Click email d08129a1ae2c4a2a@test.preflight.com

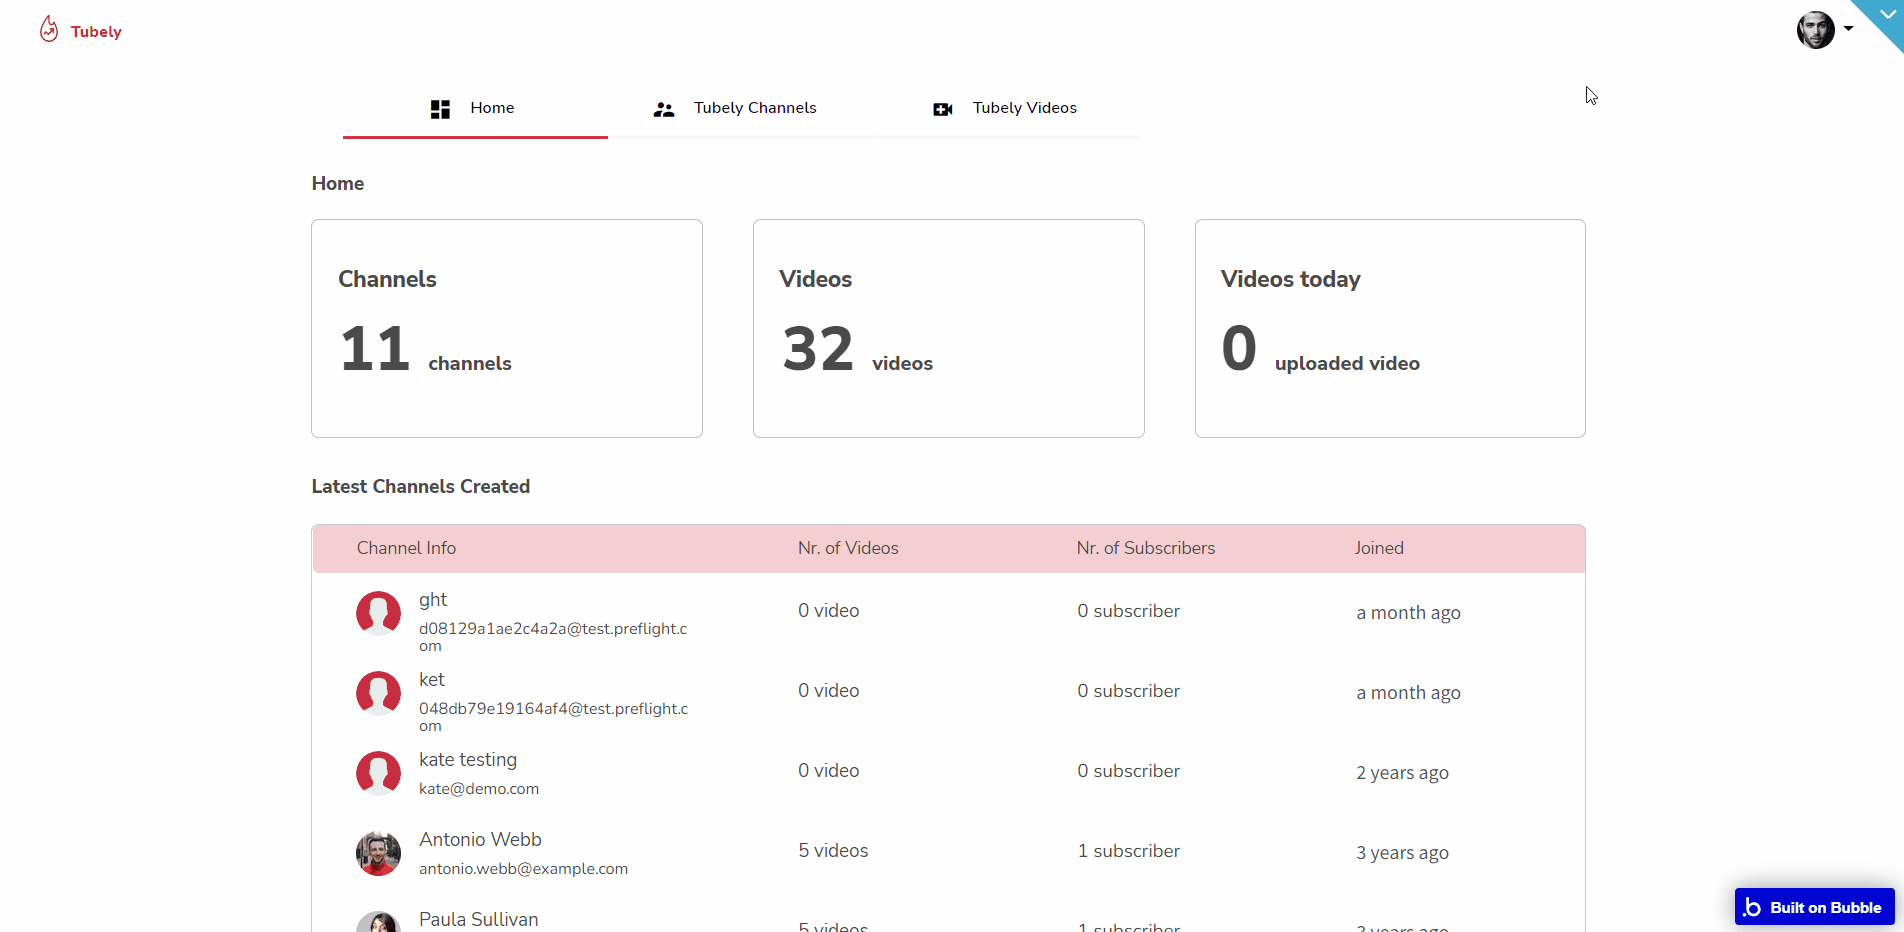coord(553,637)
